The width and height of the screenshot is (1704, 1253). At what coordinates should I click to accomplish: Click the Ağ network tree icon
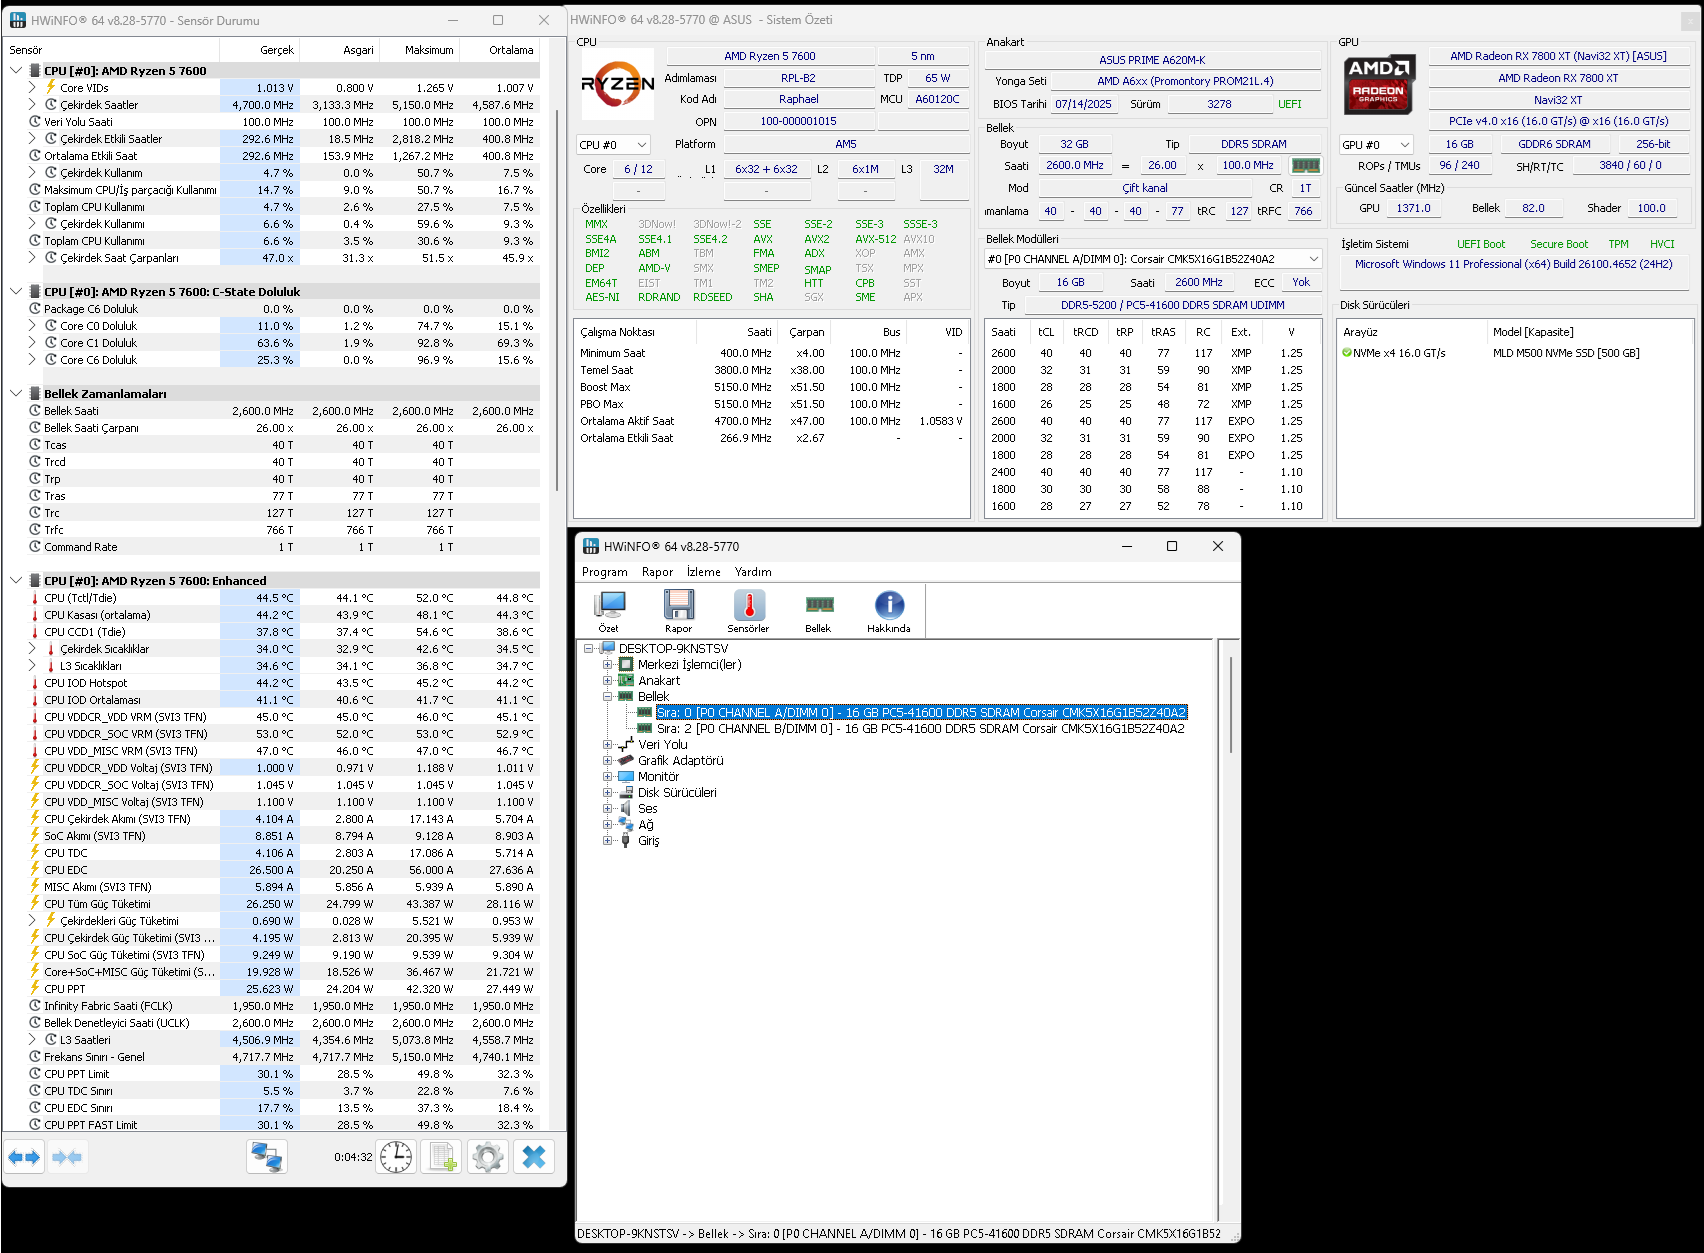tap(626, 824)
